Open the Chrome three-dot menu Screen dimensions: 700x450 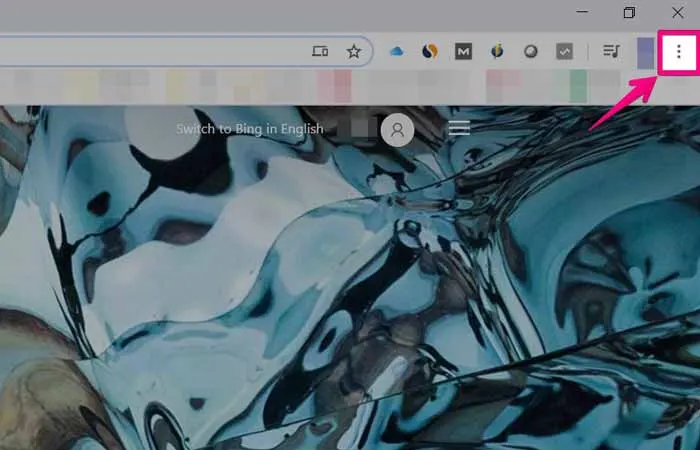678,52
